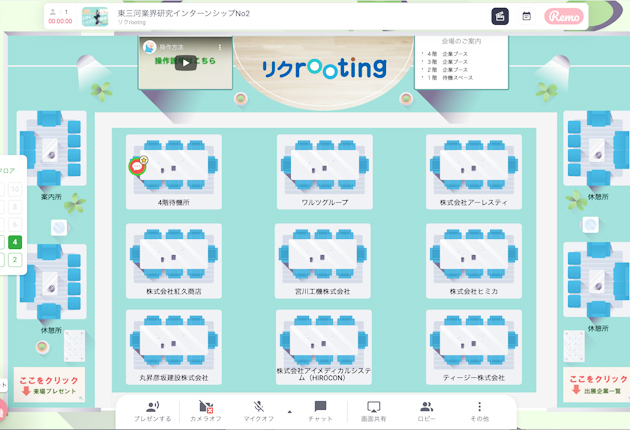Switch to floor 10
This screenshot has width=630, height=430.
click(x=15, y=189)
